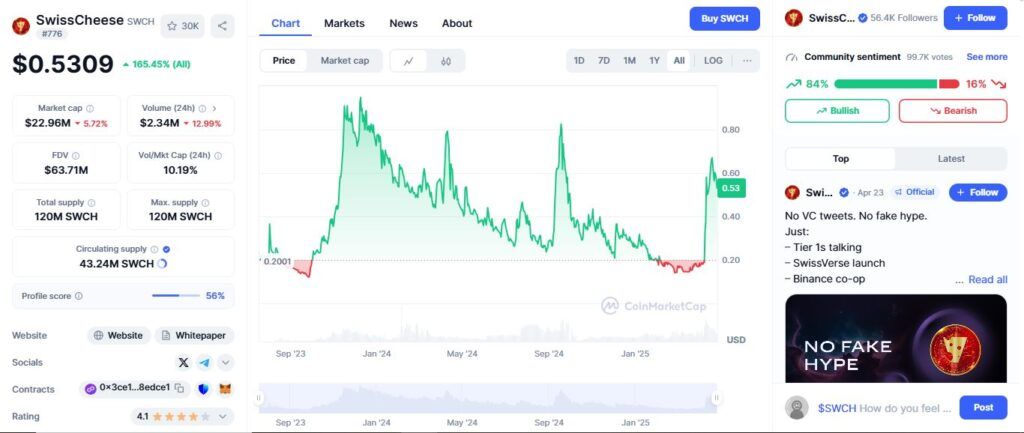Click the share icon button

tap(222, 26)
